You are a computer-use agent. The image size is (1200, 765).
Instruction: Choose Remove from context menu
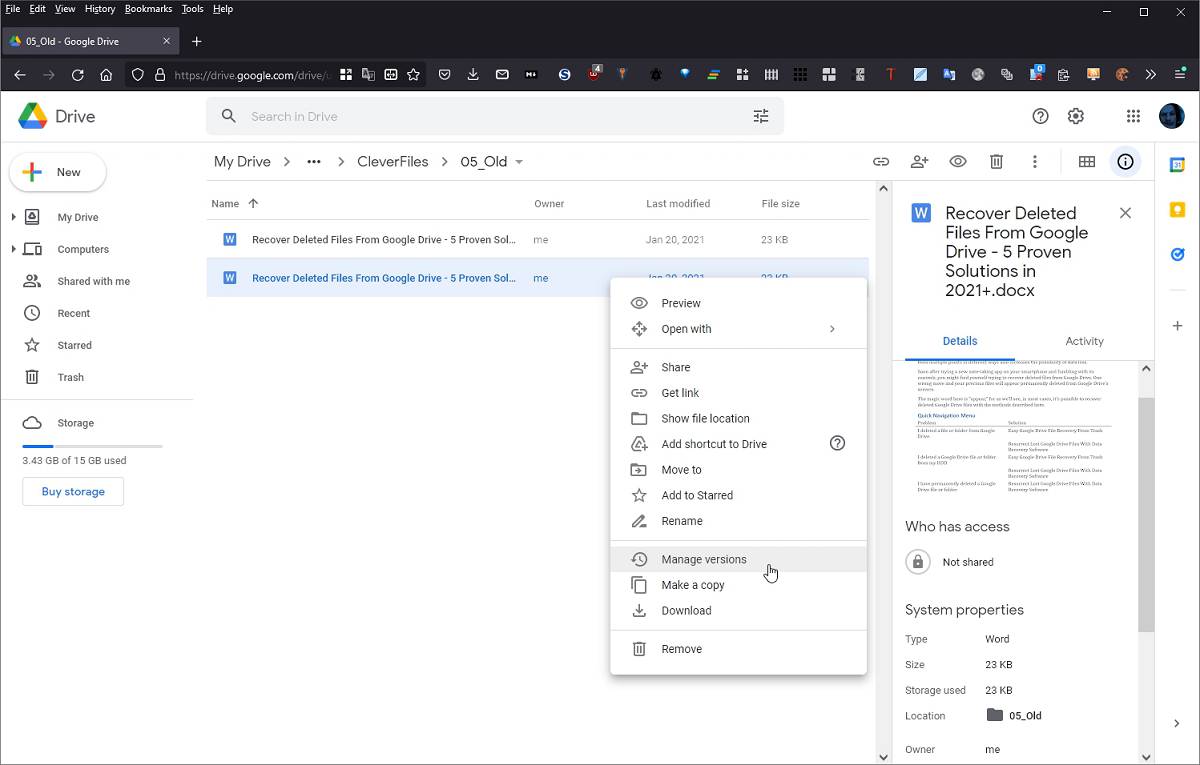(738, 649)
